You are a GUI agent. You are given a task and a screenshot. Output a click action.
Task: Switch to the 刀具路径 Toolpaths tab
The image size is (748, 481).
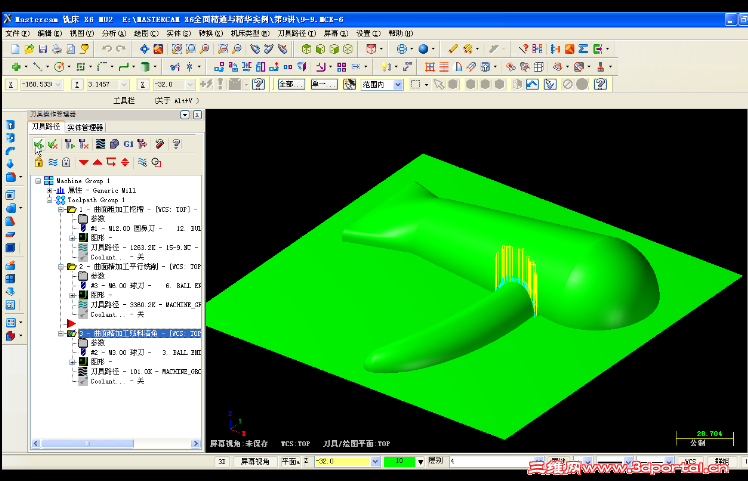click(x=46, y=126)
